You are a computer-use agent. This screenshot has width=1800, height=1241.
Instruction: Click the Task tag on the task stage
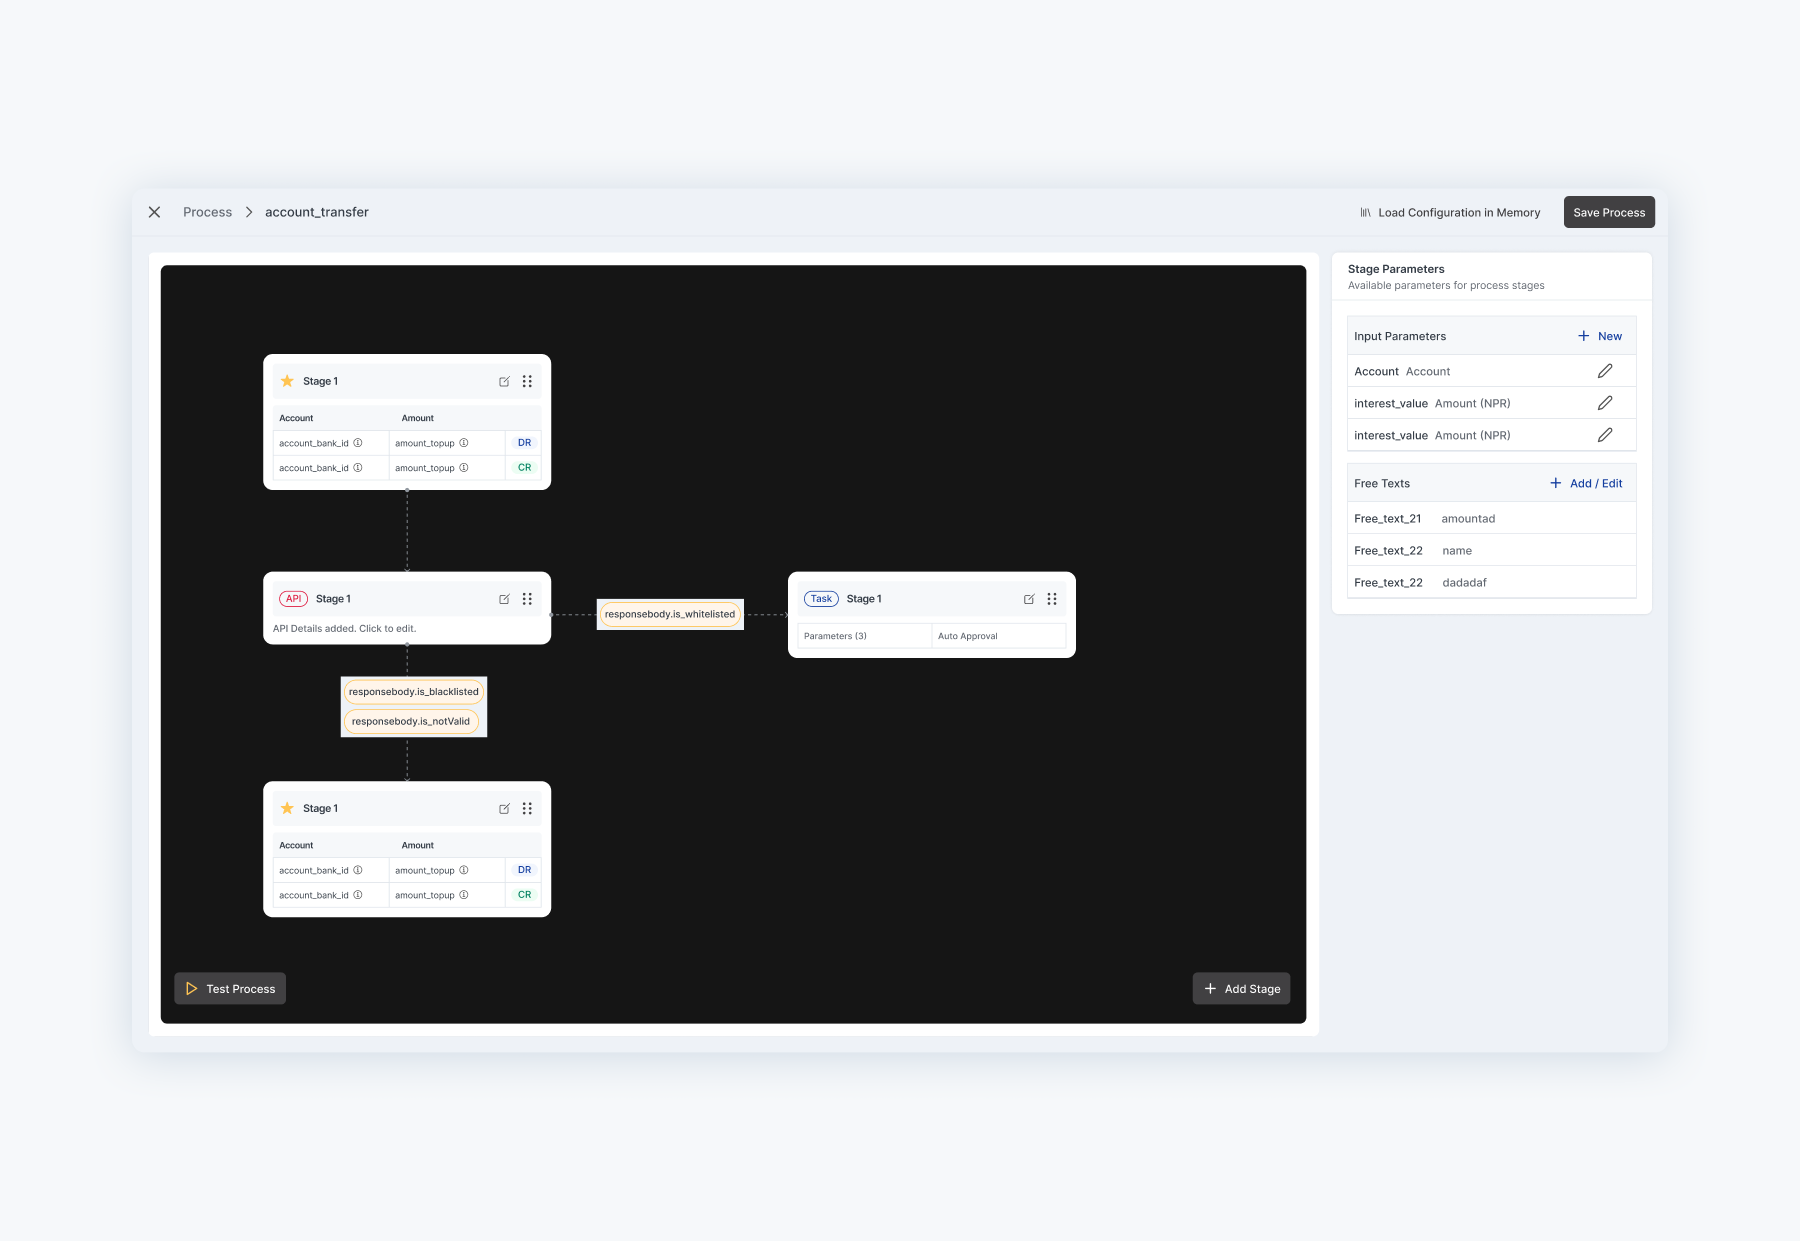click(821, 599)
